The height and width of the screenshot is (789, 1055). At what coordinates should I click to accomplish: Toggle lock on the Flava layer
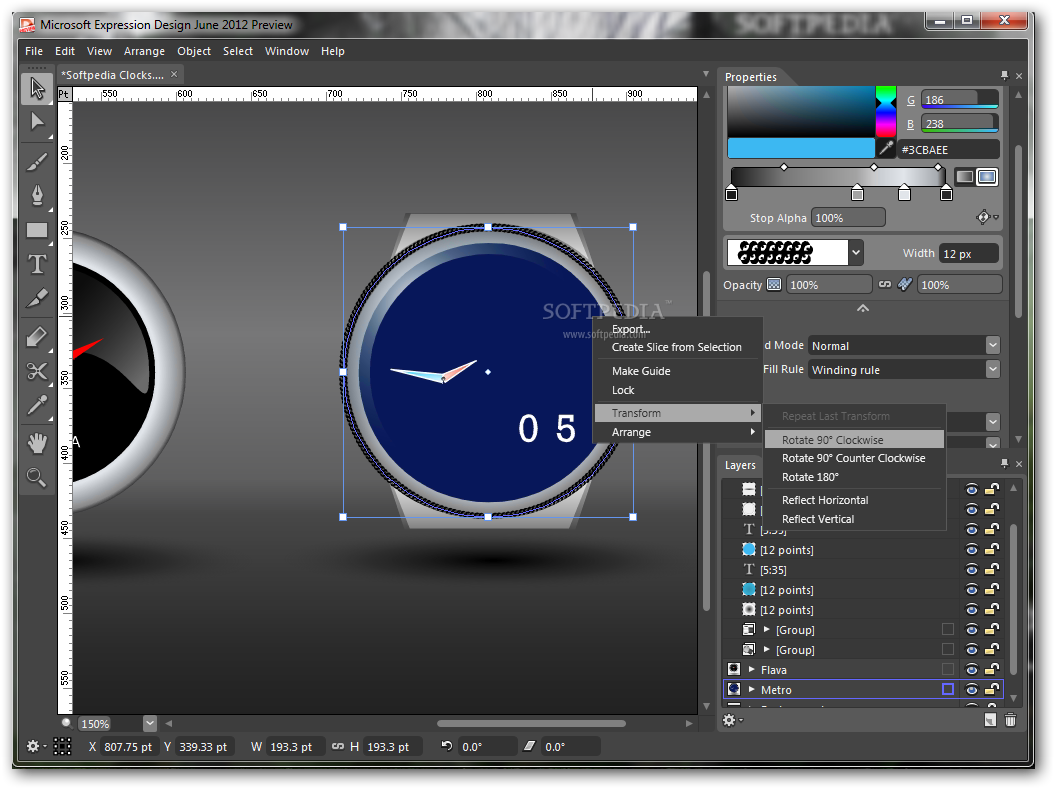[x=992, y=669]
